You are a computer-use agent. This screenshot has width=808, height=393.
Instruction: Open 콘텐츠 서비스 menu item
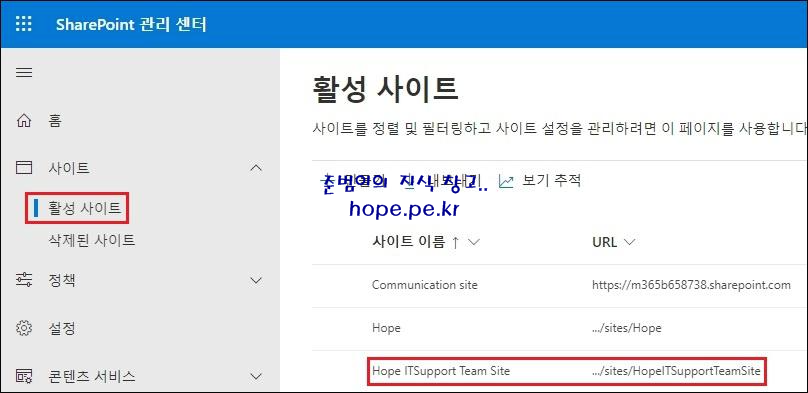(92, 377)
